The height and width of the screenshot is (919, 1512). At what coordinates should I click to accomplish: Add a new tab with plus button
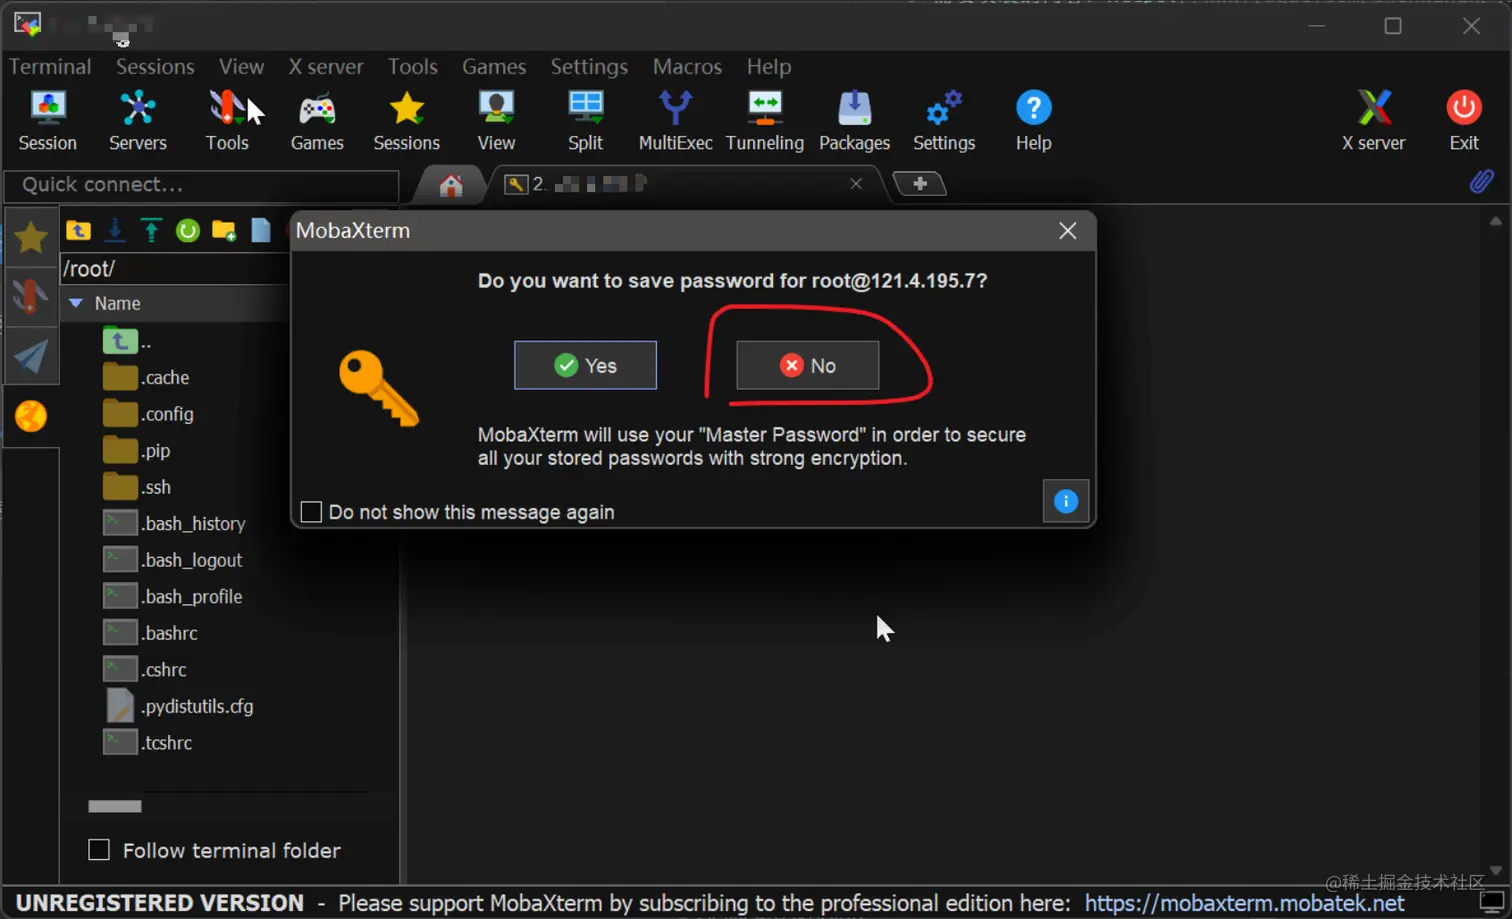(x=920, y=184)
